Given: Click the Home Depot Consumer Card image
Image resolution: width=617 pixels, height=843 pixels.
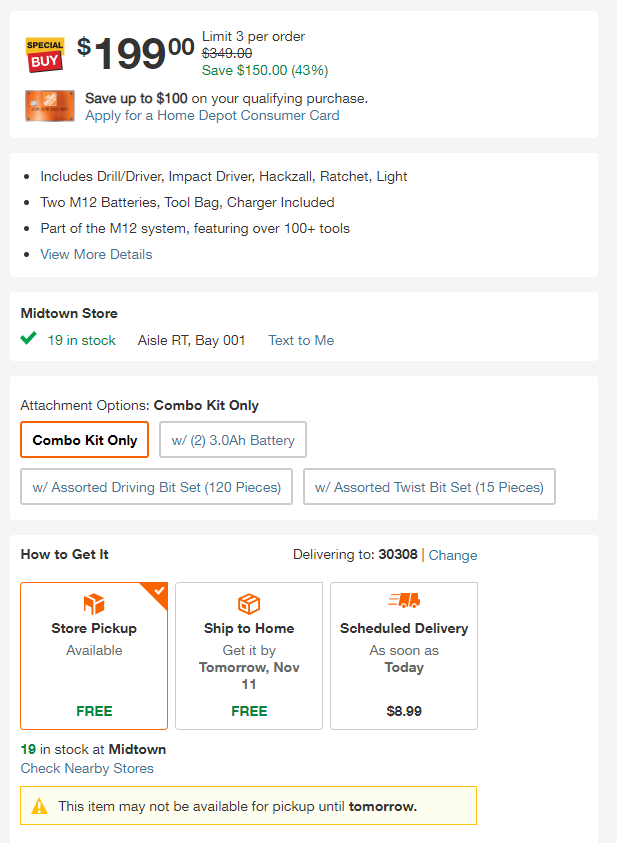Looking at the screenshot, I should coord(50,106).
